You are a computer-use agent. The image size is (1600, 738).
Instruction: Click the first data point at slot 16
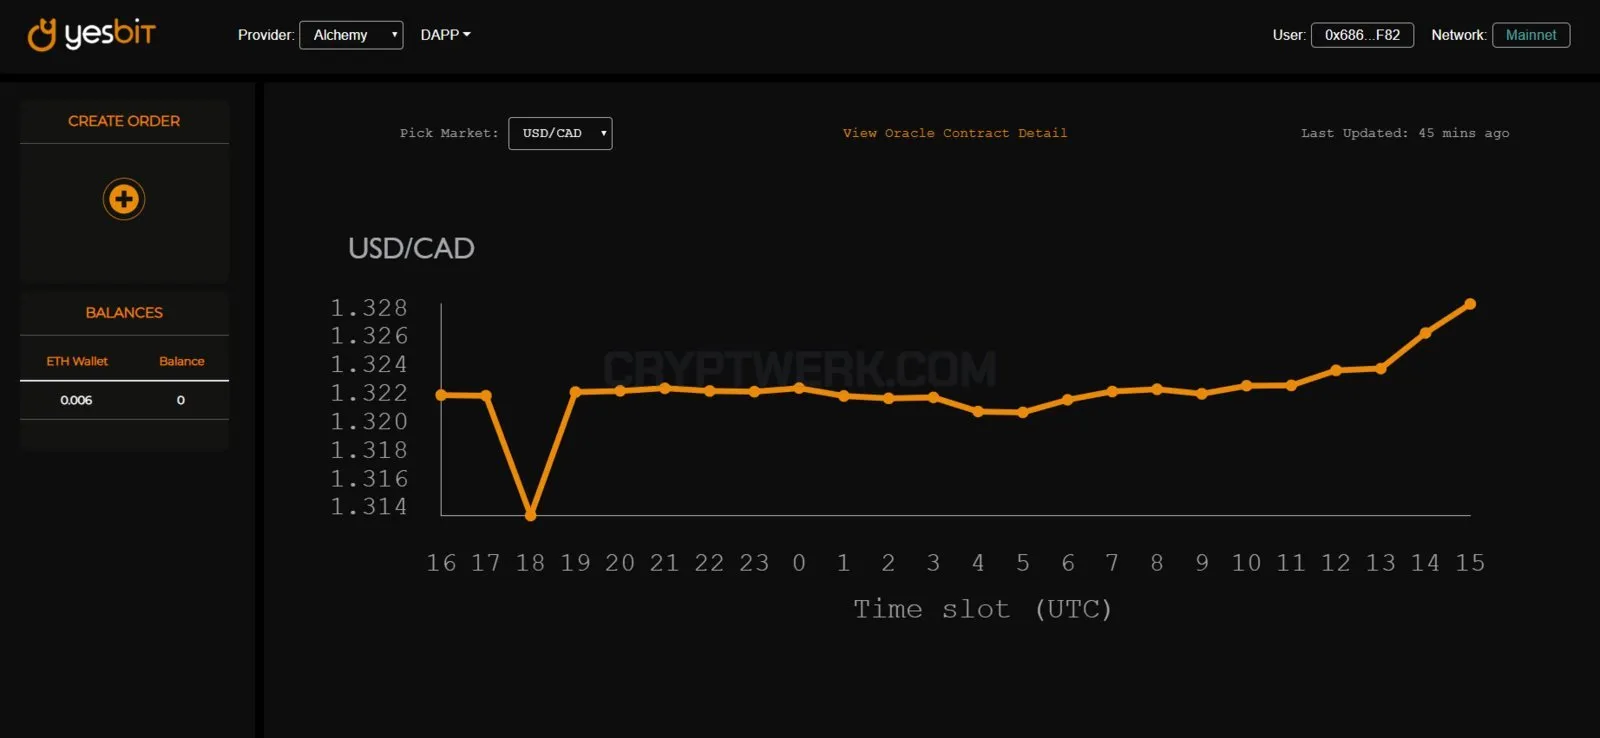click(x=441, y=395)
